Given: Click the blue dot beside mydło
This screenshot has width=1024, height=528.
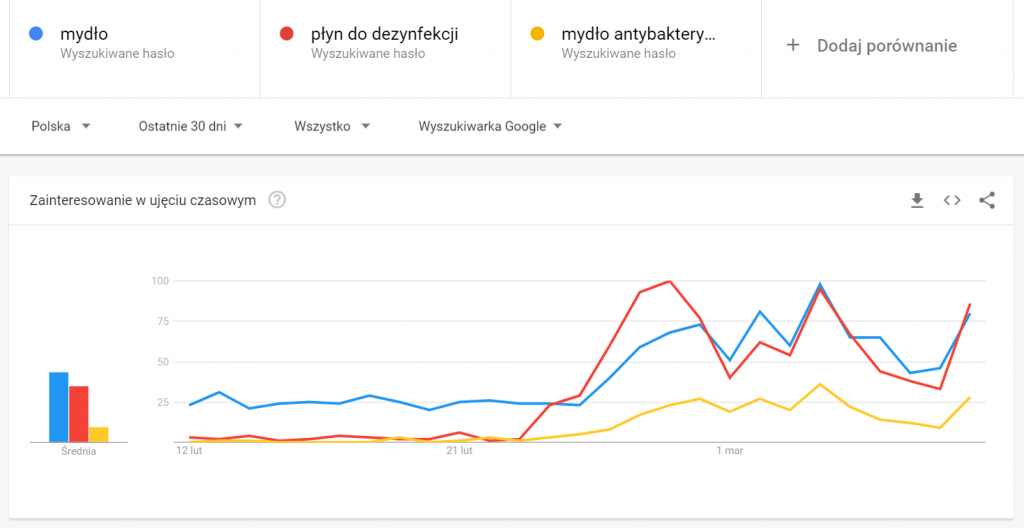Looking at the screenshot, I should pyautogui.click(x=36, y=34).
